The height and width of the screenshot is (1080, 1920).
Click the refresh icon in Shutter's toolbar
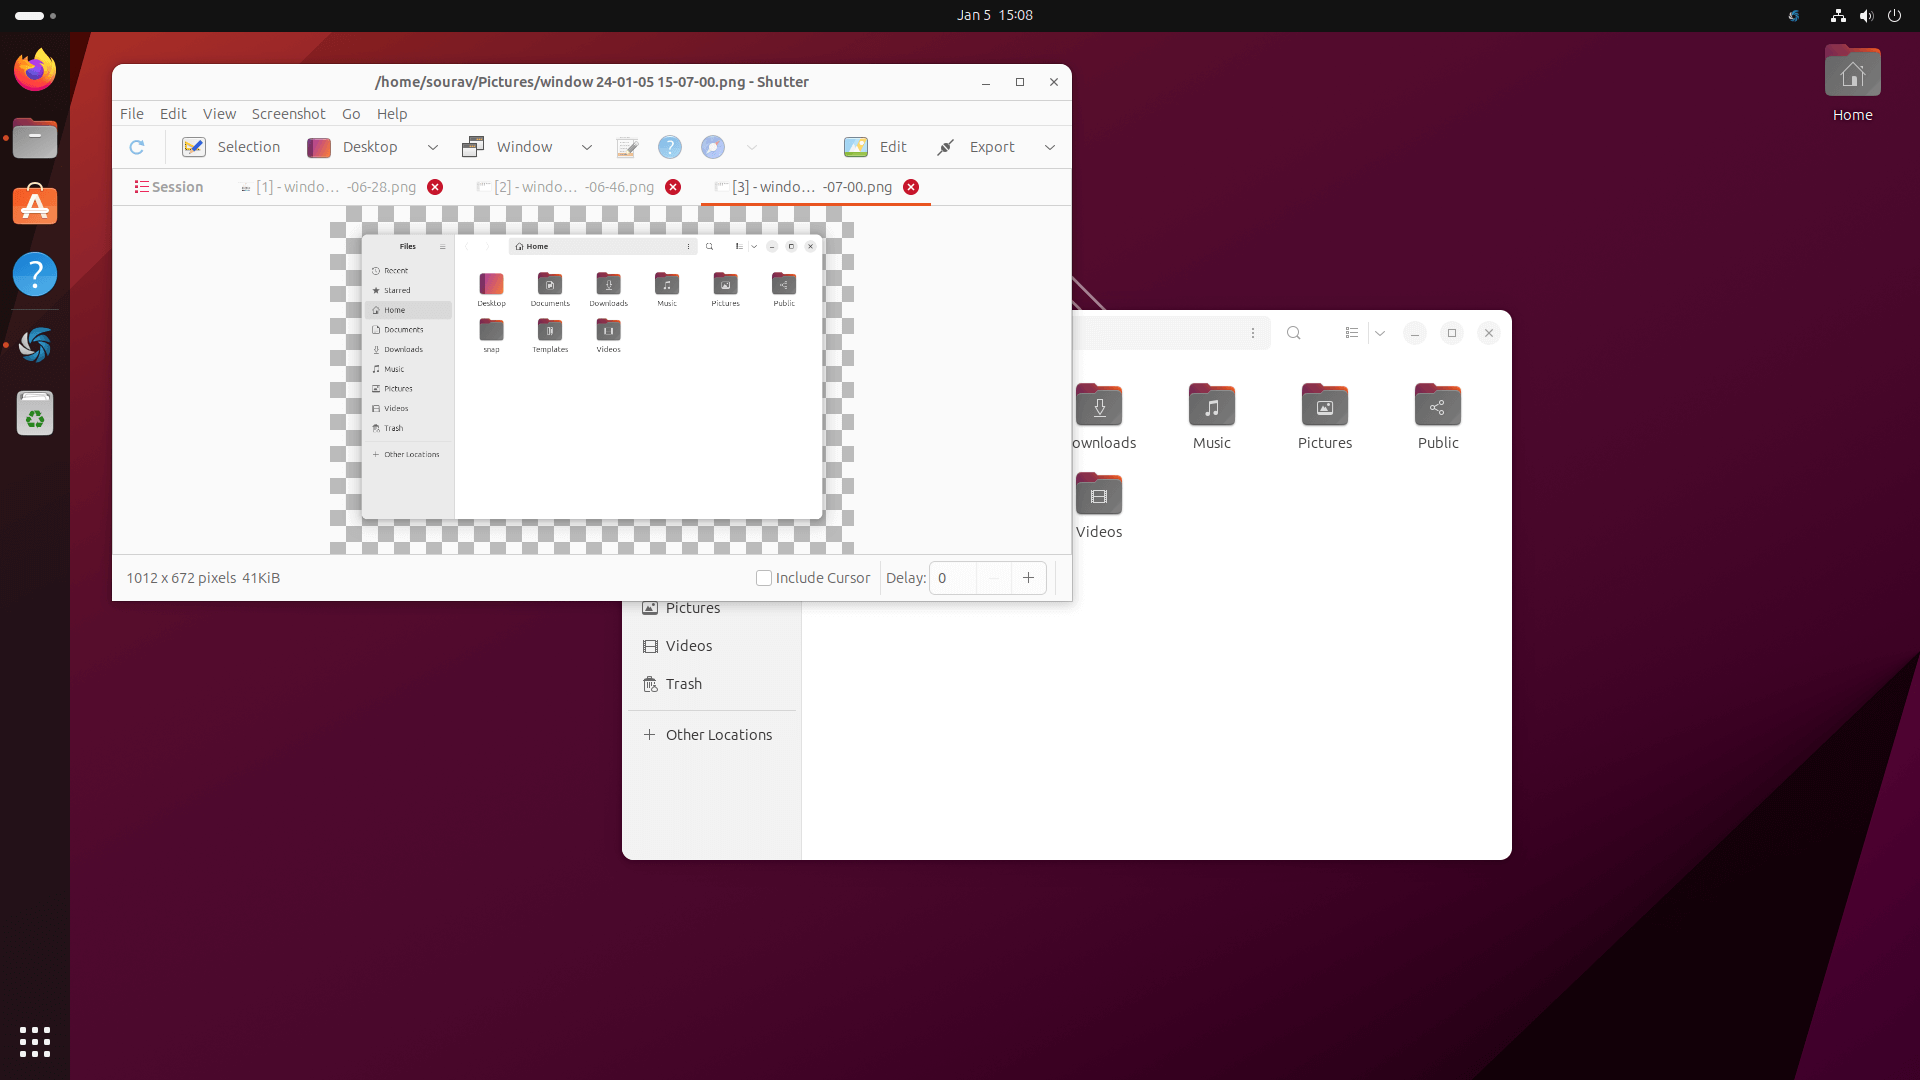click(137, 147)
